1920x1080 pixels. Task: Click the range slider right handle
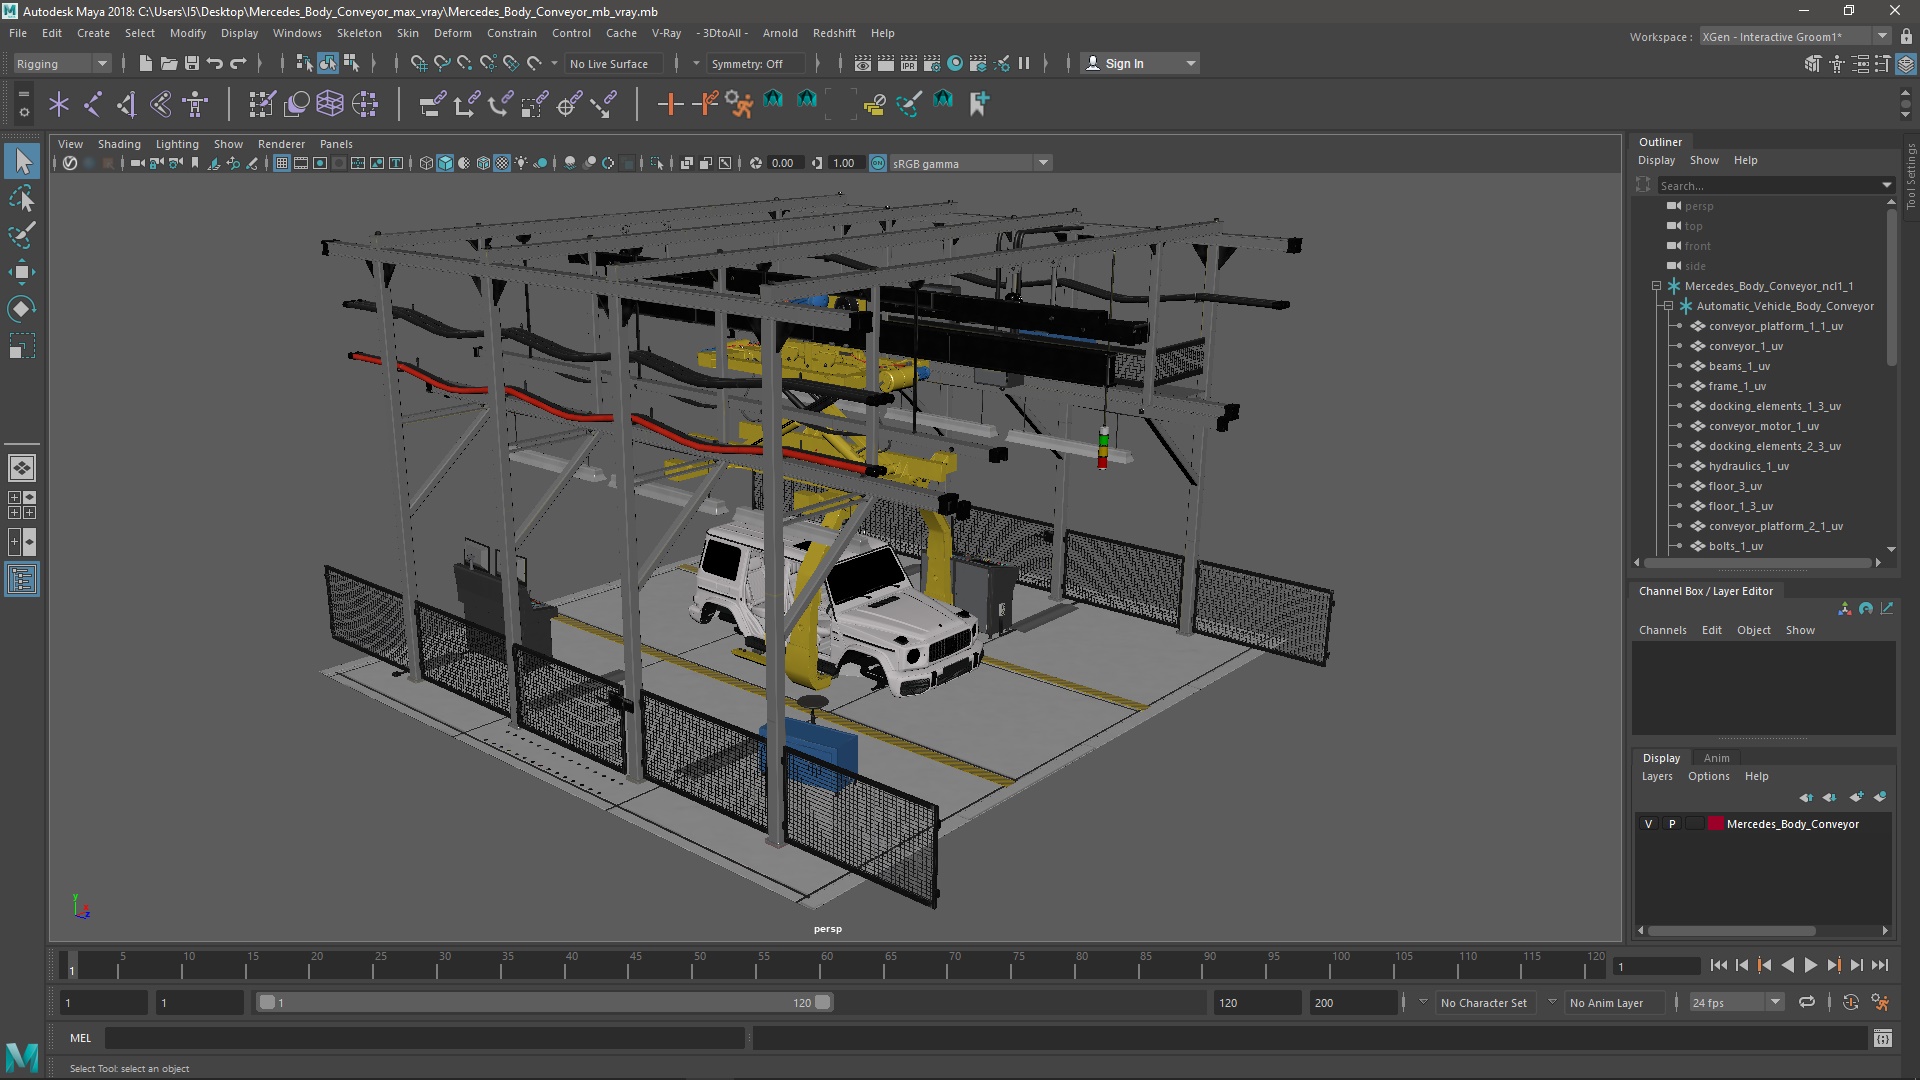point(823,1002)
